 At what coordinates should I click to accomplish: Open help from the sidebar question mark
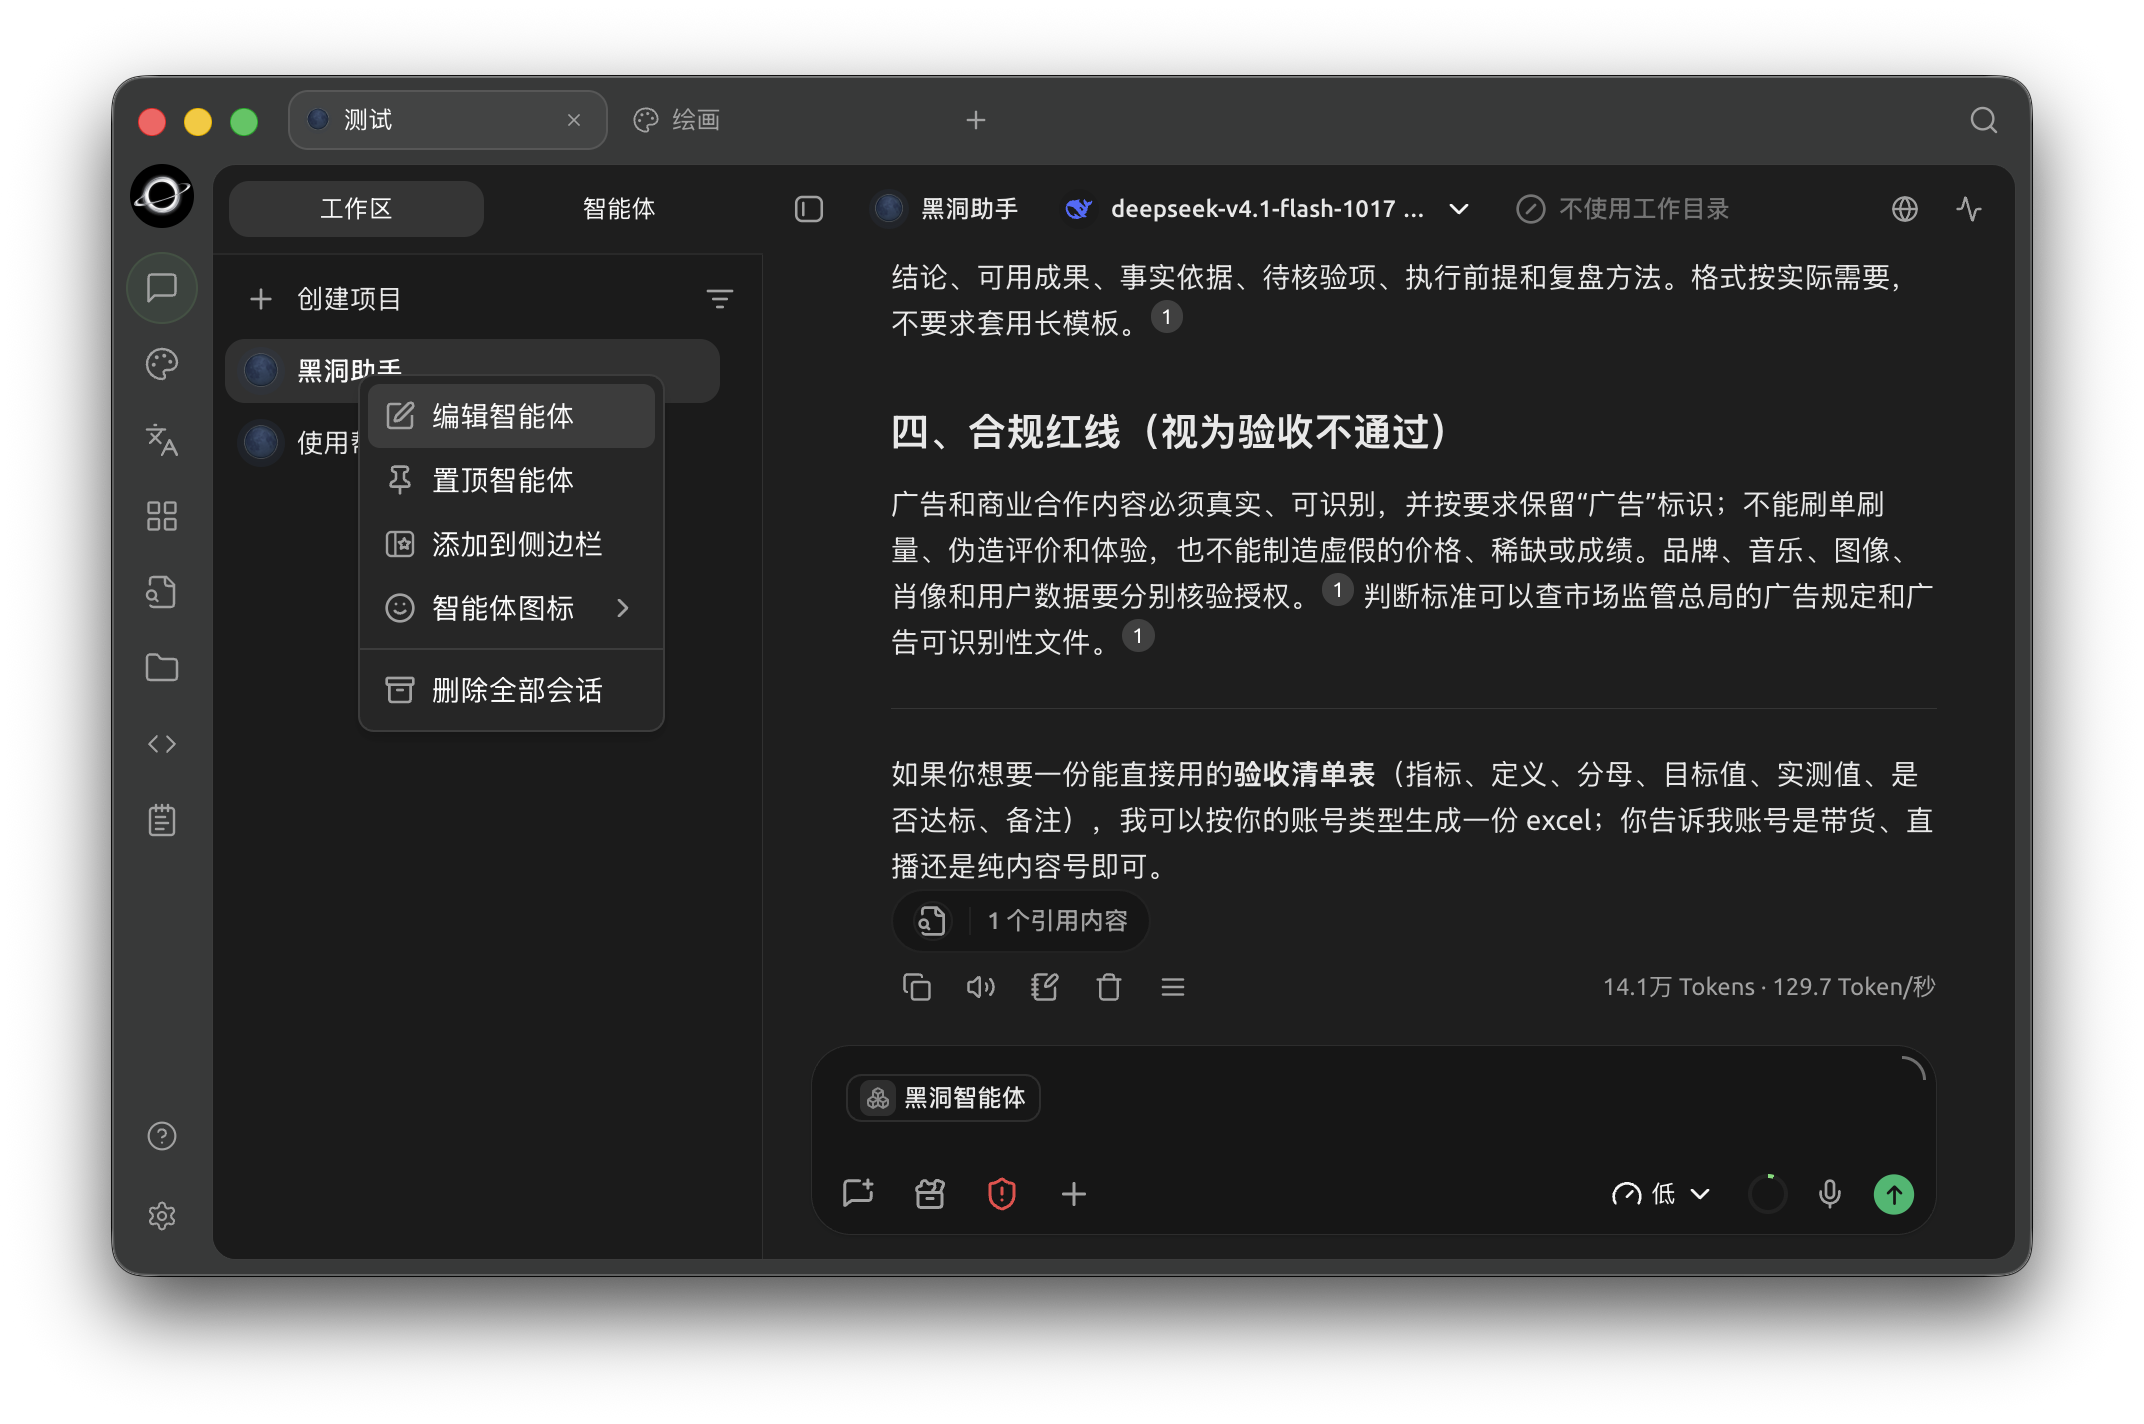pyautogui.click(x=162, y=1136)
